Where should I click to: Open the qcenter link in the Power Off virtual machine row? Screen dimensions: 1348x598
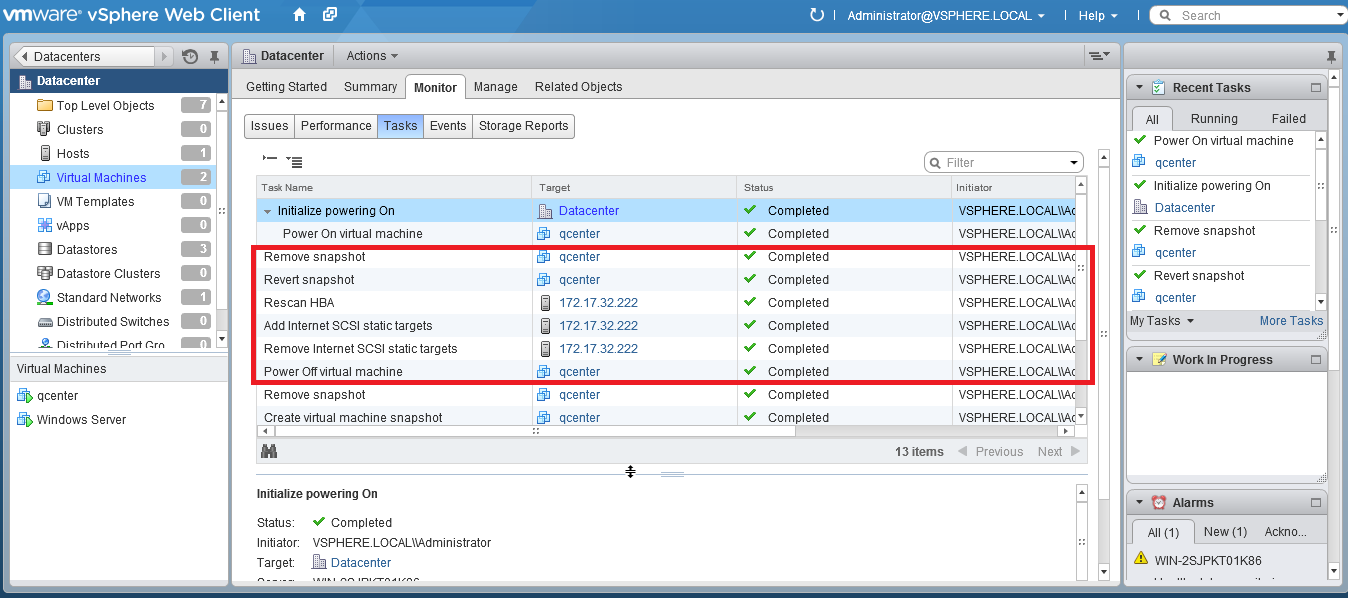click(x=579, y=372)
